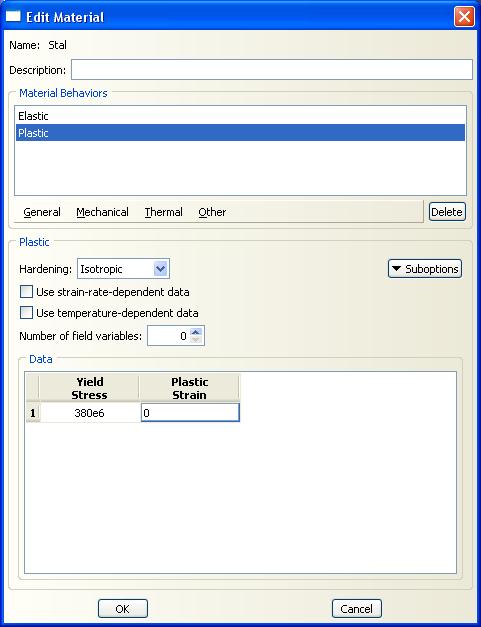Image resolution: width=481 pixels, height=627 pixels.
Task: Click into the Description text field
Action: click(272, 70)
